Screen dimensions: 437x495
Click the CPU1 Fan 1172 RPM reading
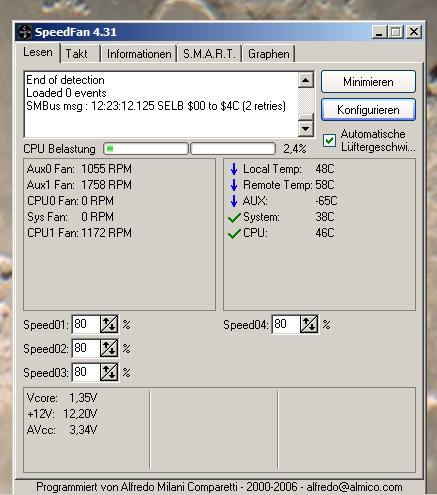79,233
